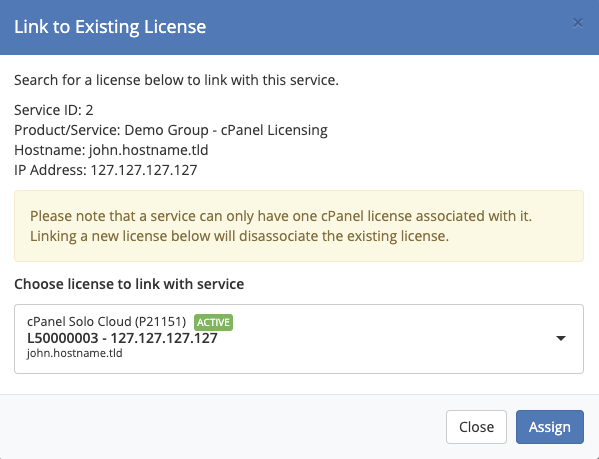Screen dimensions: 599x459
Task: Click the Hostname: john.hostname.tld line
Action: pyautogui.click(x=111, y=150)
